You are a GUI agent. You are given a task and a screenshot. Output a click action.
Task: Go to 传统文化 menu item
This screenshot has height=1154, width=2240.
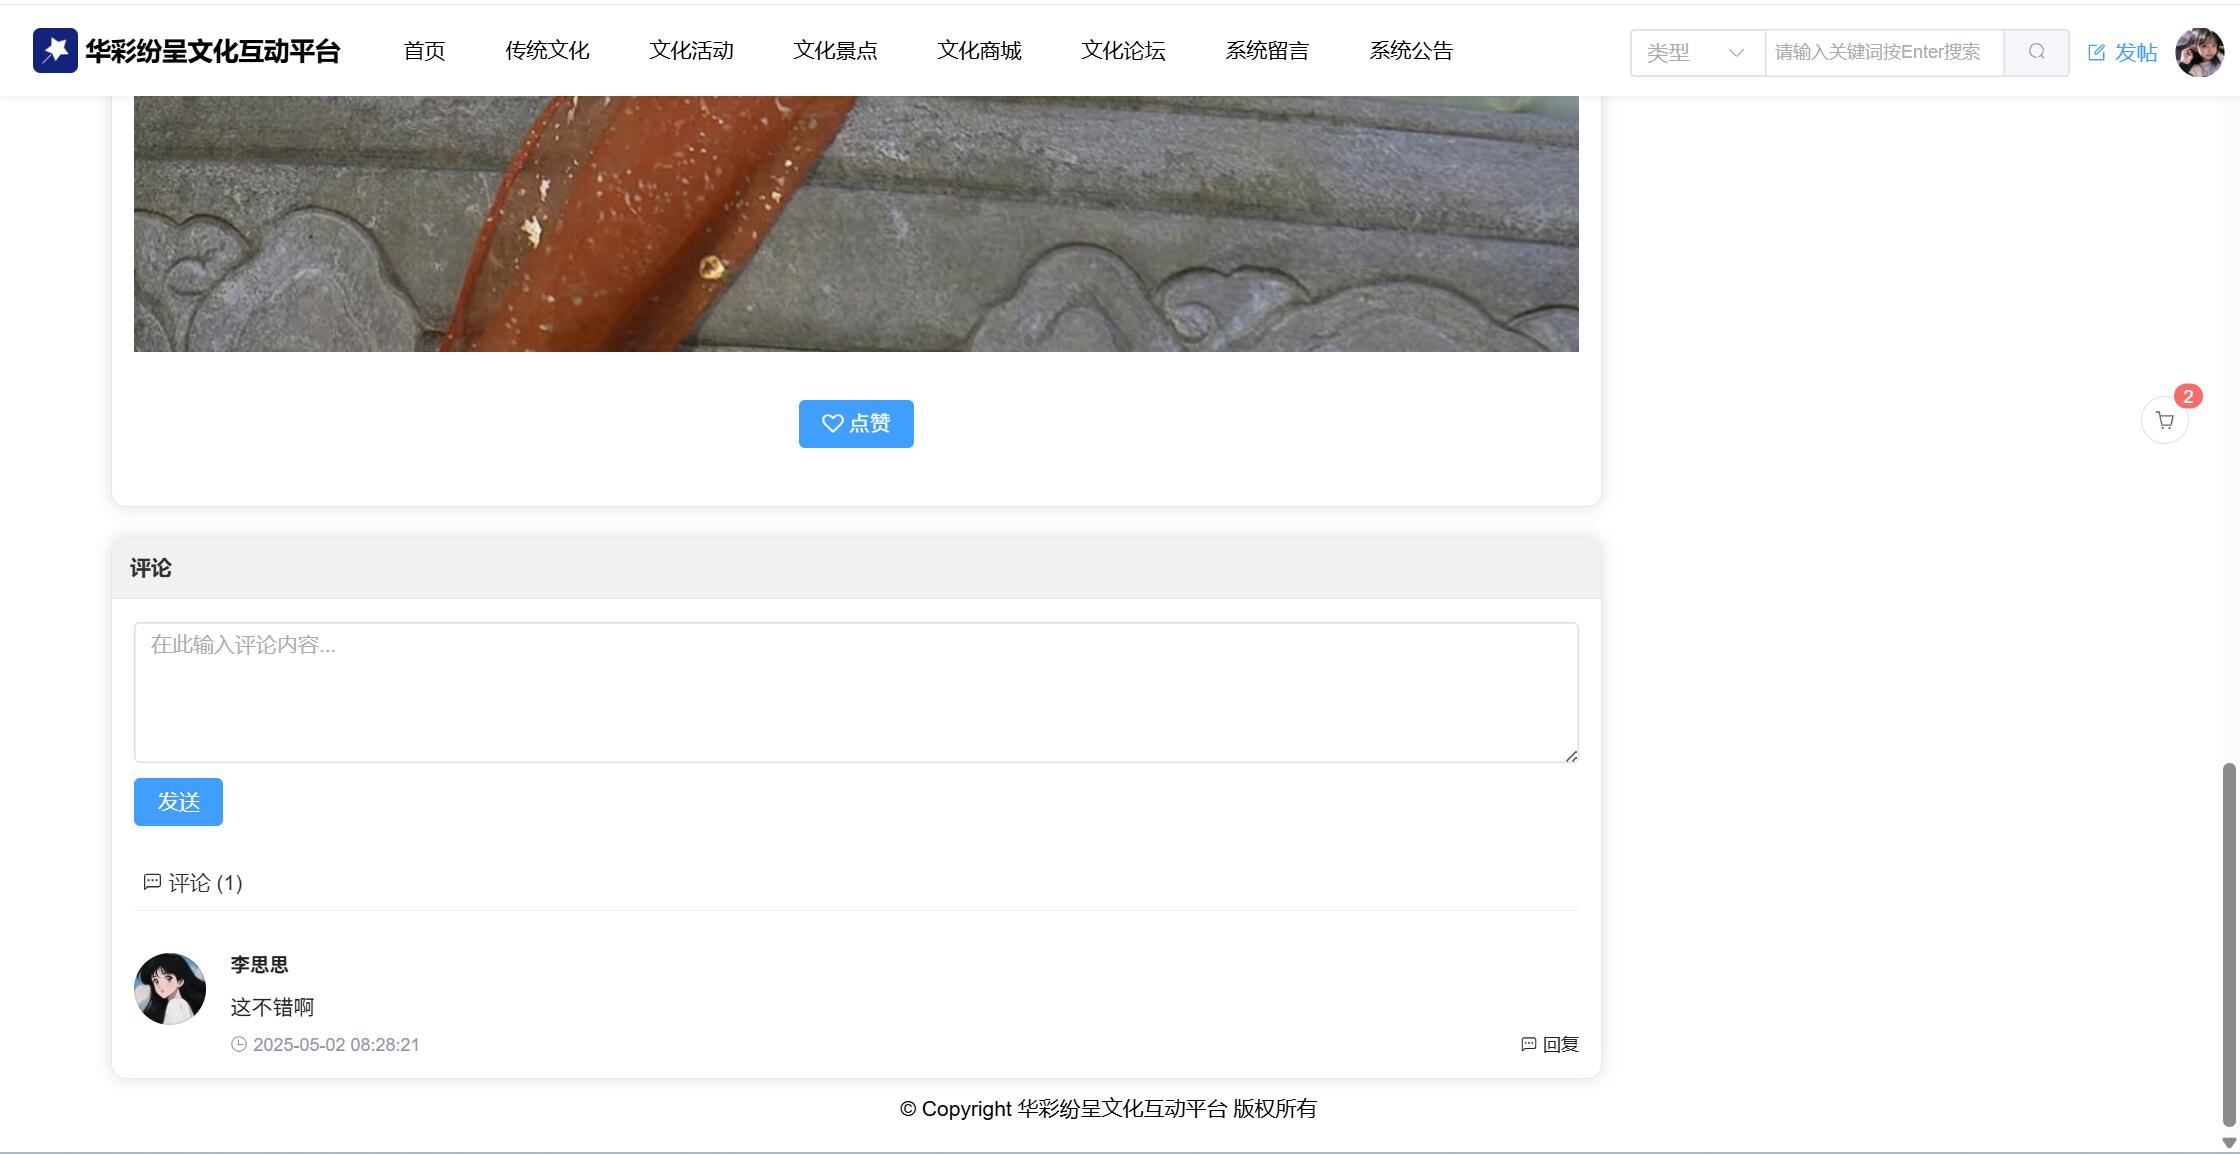(547, 50)
